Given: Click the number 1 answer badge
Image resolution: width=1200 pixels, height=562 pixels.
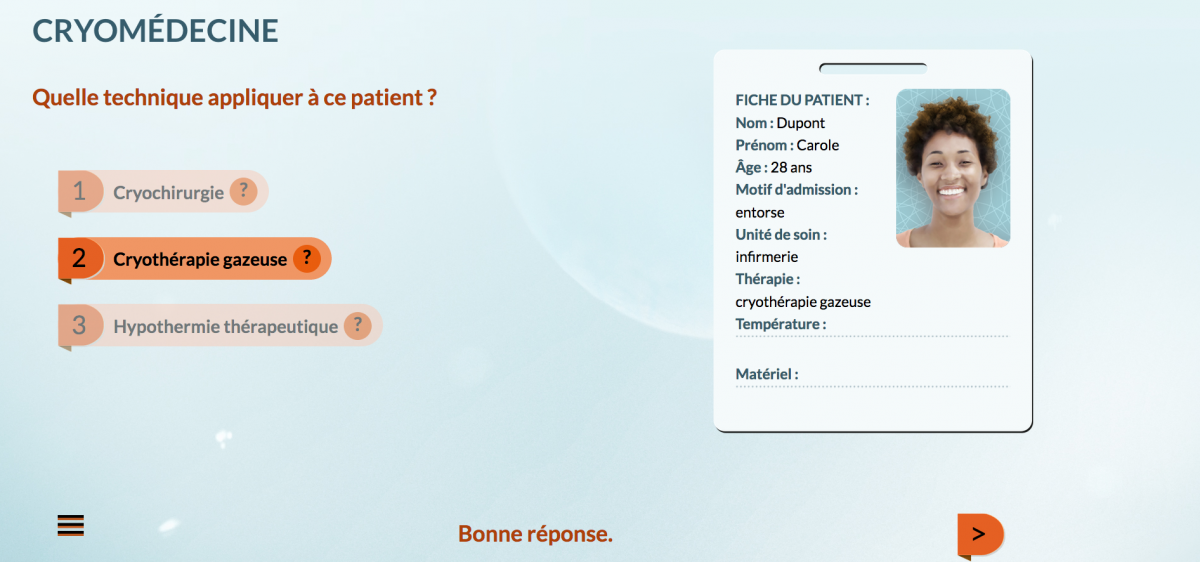Looking at the screenshot, I should coord(80,192).
